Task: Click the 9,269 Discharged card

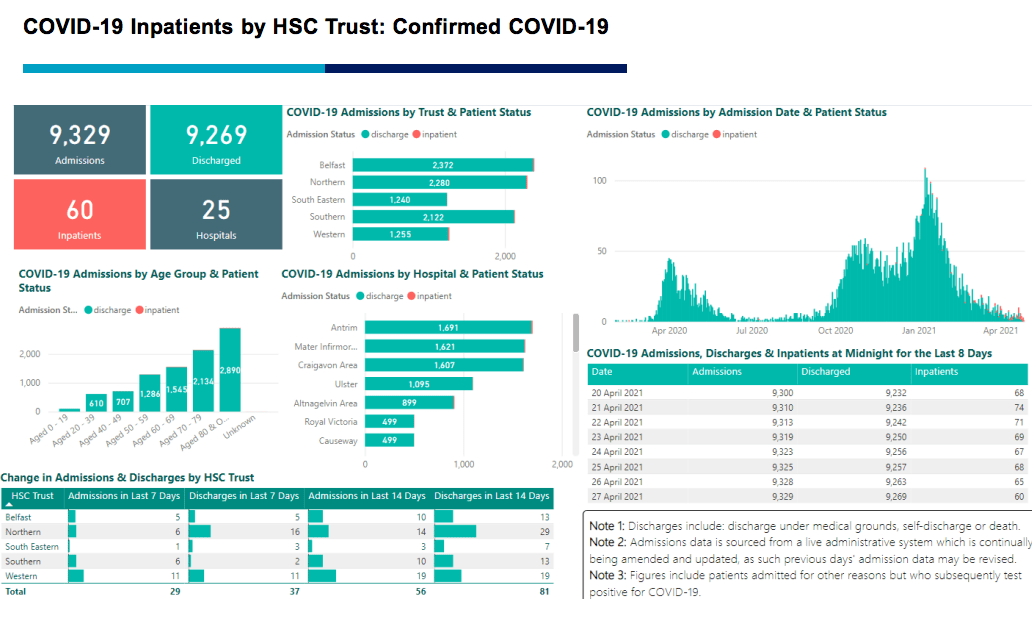Action: (216, 140)
